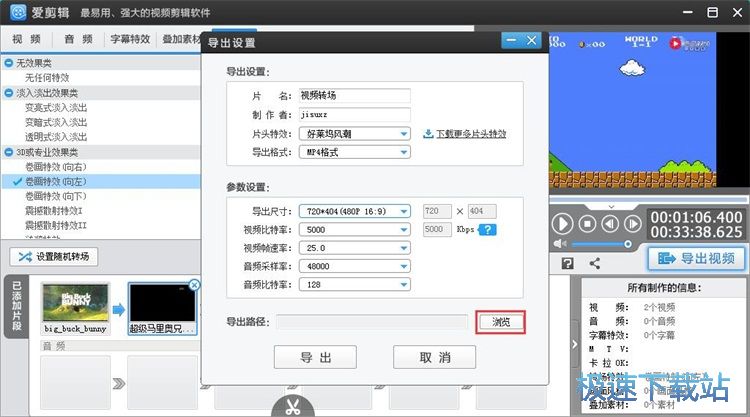Screen dimensions: 750x417
Task: Click the scissors cut icon at bottom
Action: click(293, 406)
